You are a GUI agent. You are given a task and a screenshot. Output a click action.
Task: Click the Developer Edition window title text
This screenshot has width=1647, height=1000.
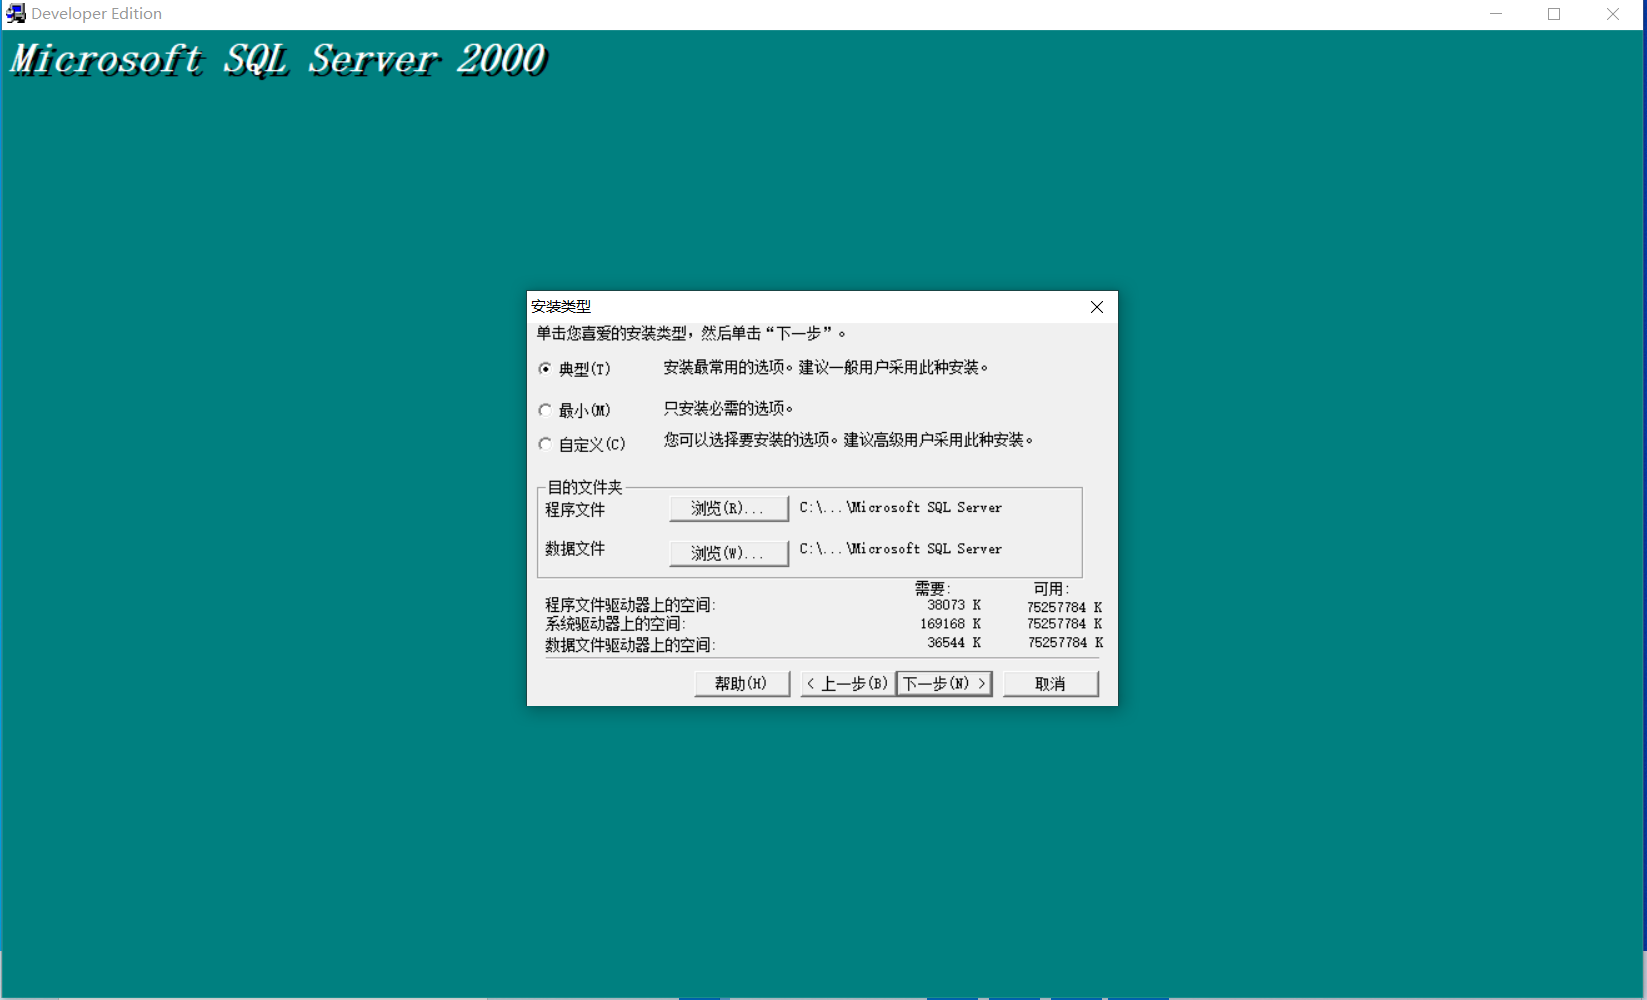pos(96,14)
